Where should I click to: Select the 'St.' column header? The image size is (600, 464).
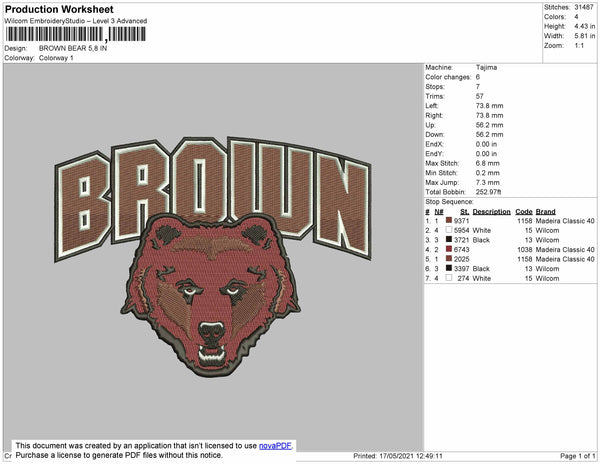465,212
